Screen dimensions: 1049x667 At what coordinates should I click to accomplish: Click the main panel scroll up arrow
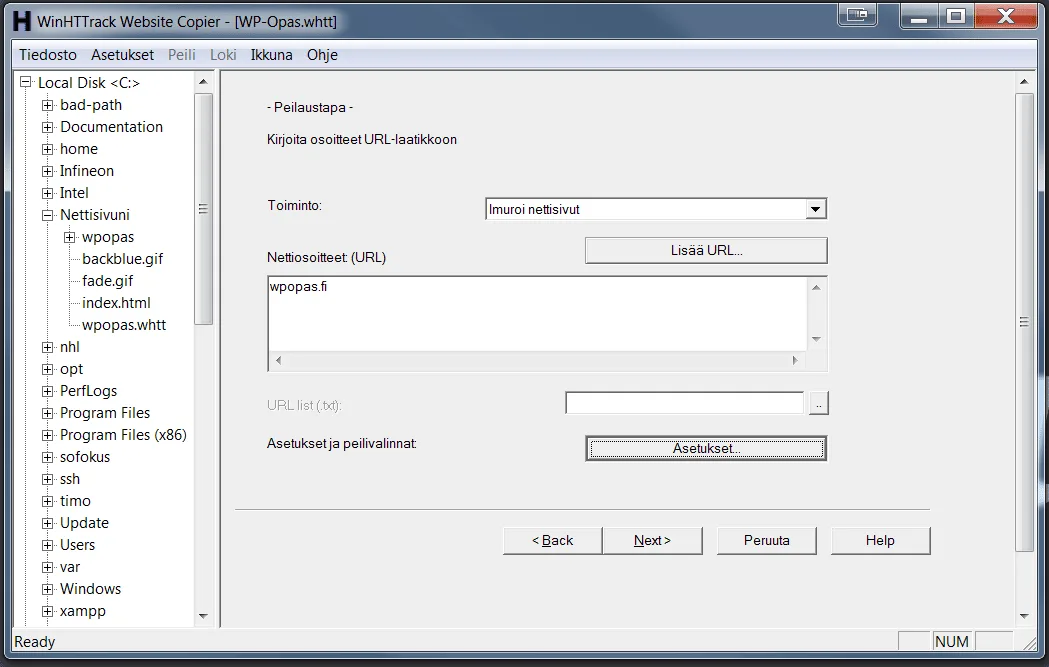click(x=1024, y=82)
